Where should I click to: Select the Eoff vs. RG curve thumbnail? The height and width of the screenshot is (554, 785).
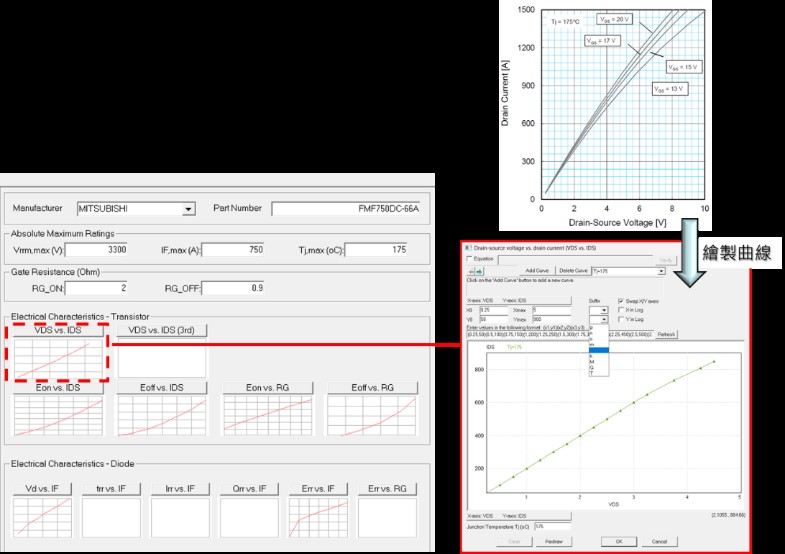coord(371,415)
